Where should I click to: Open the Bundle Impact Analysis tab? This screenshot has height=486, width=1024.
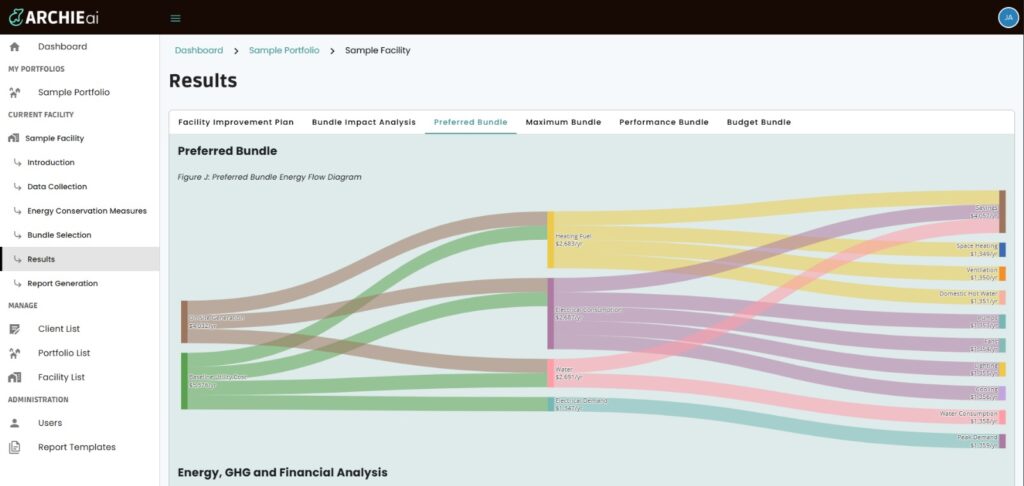(363, 122)
